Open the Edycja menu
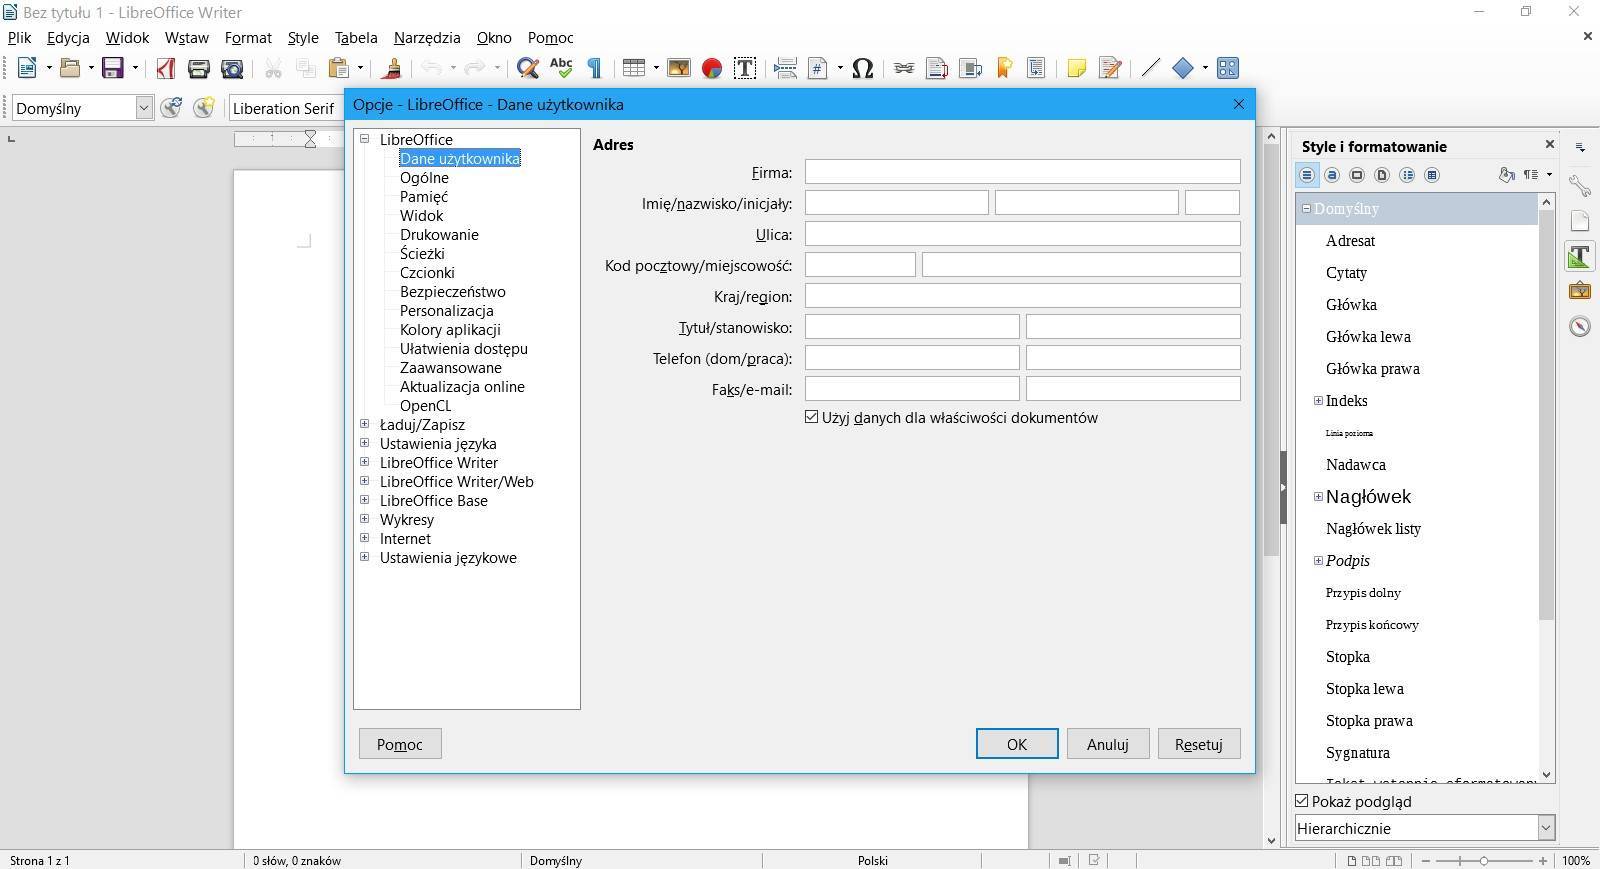Image resolution: width=1600 pixels, height=869 pixels. pyautogui.click(x=68, y=38)
